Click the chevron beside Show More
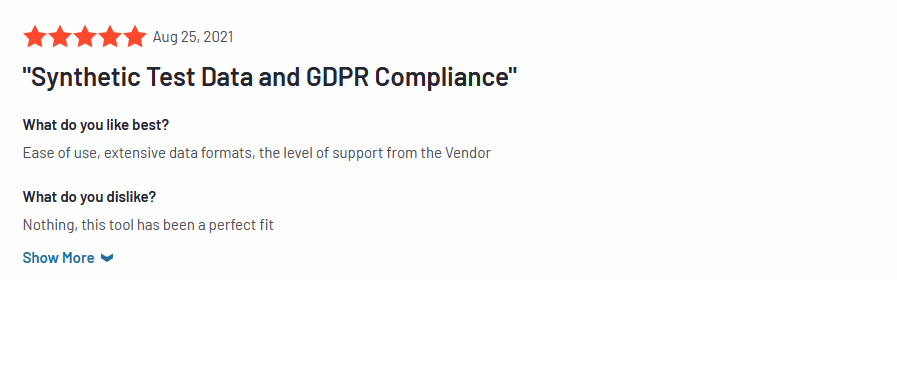This screenshot has width=897, height=387. (107, 258)
